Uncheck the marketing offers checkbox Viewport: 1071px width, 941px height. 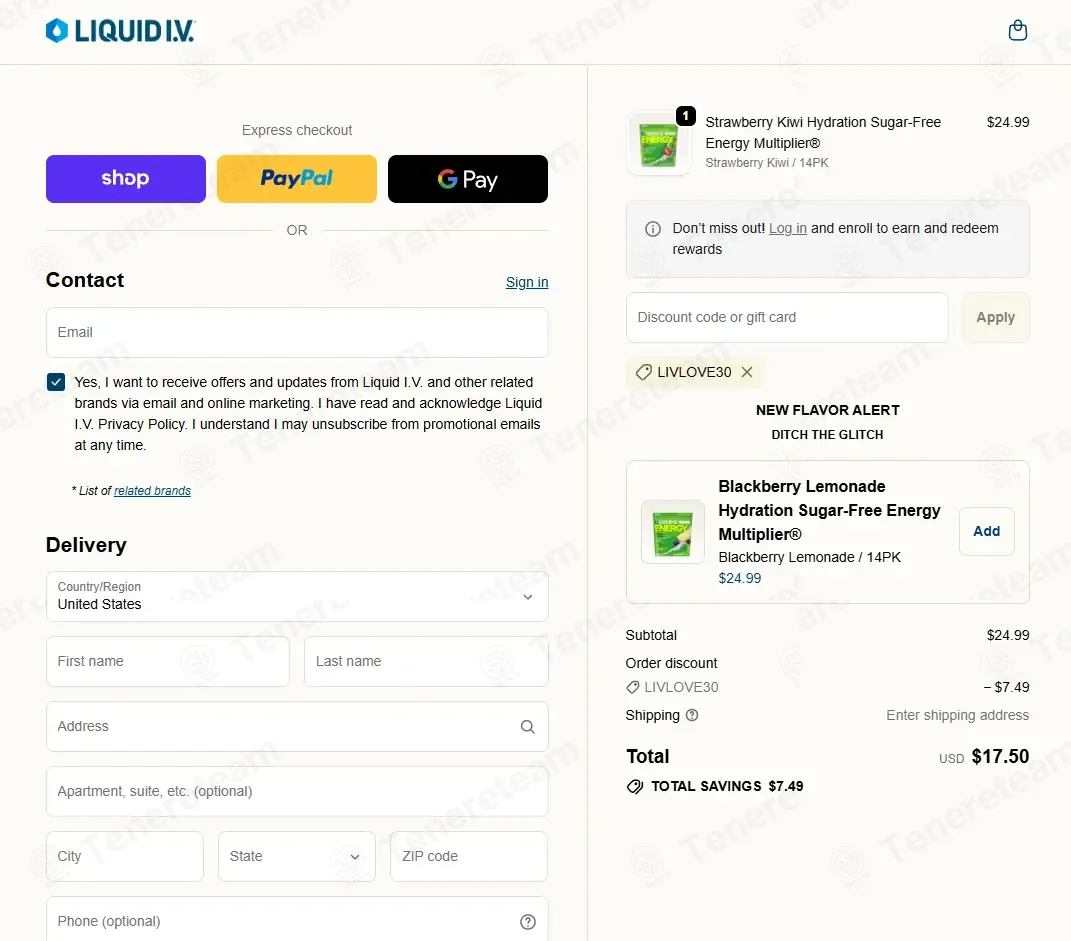[56, 382]
